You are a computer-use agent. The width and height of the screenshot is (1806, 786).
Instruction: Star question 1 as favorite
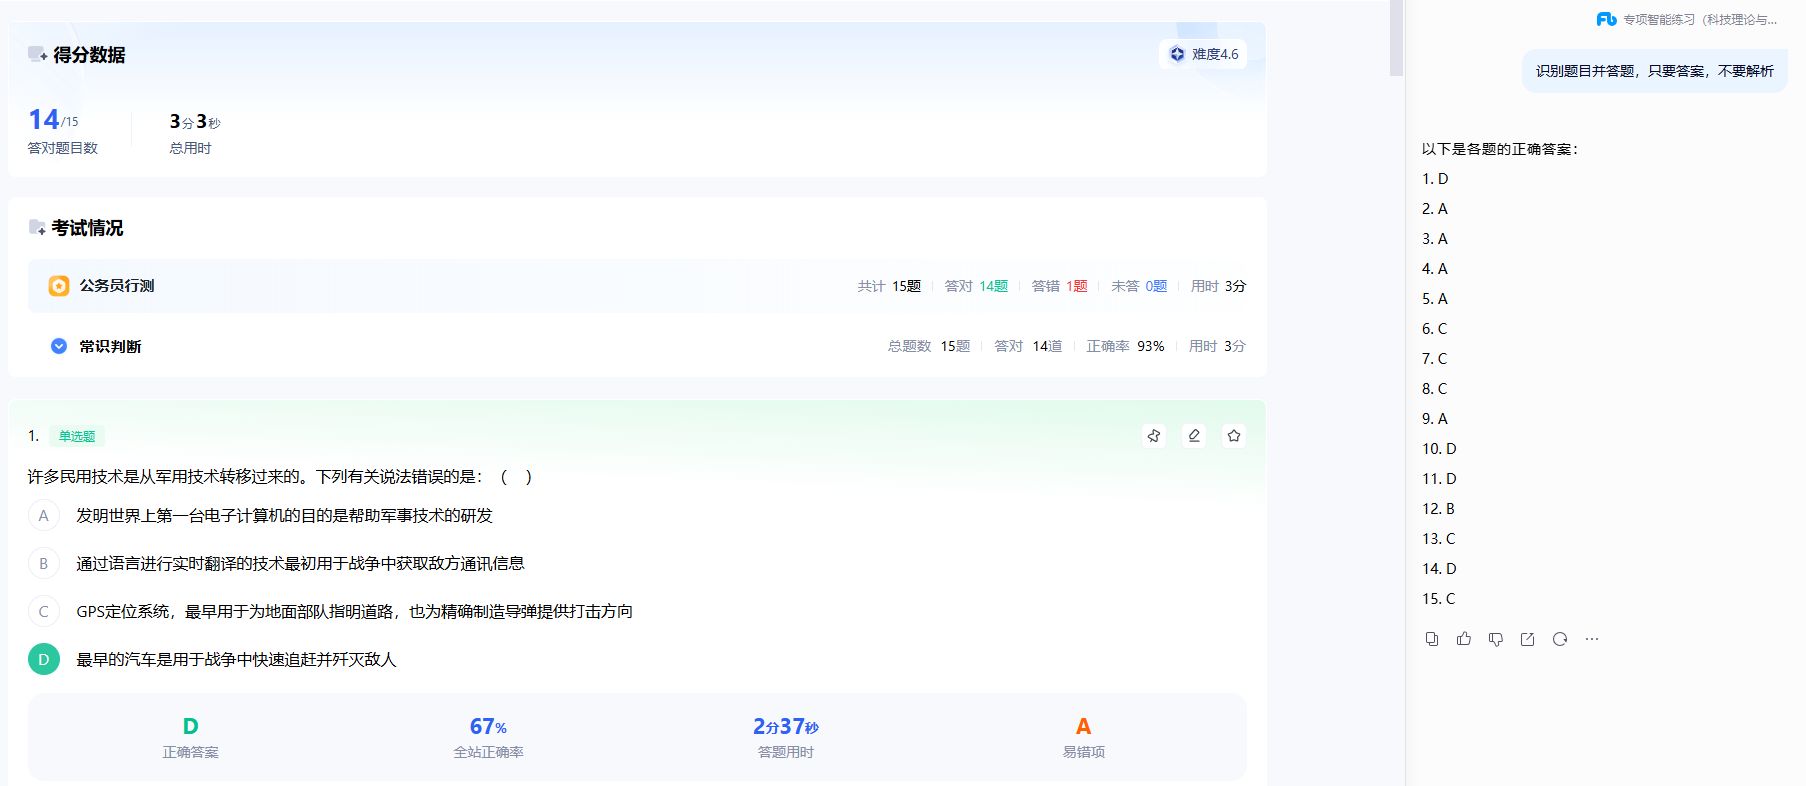[x=1234, y=436]
